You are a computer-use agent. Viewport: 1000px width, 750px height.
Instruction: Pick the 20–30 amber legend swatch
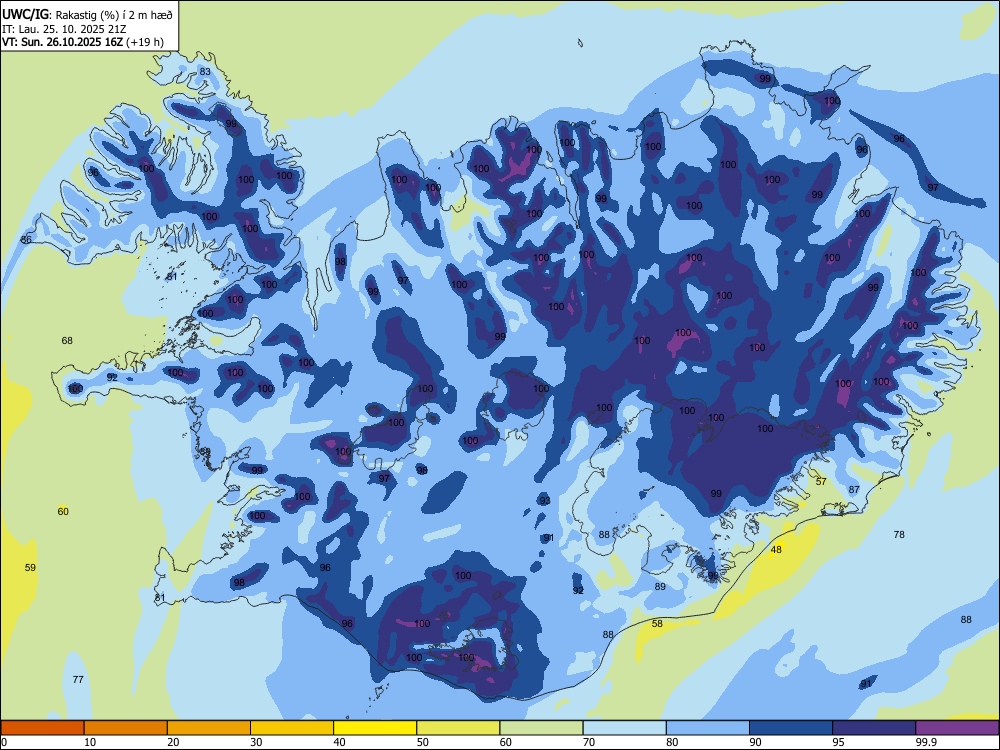pyautogui.click(x=209, y=728)
